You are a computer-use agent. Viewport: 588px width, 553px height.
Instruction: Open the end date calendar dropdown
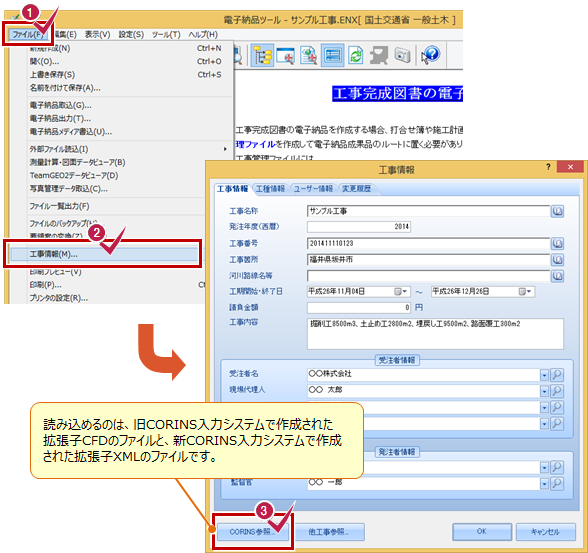[x=525, y=292]
